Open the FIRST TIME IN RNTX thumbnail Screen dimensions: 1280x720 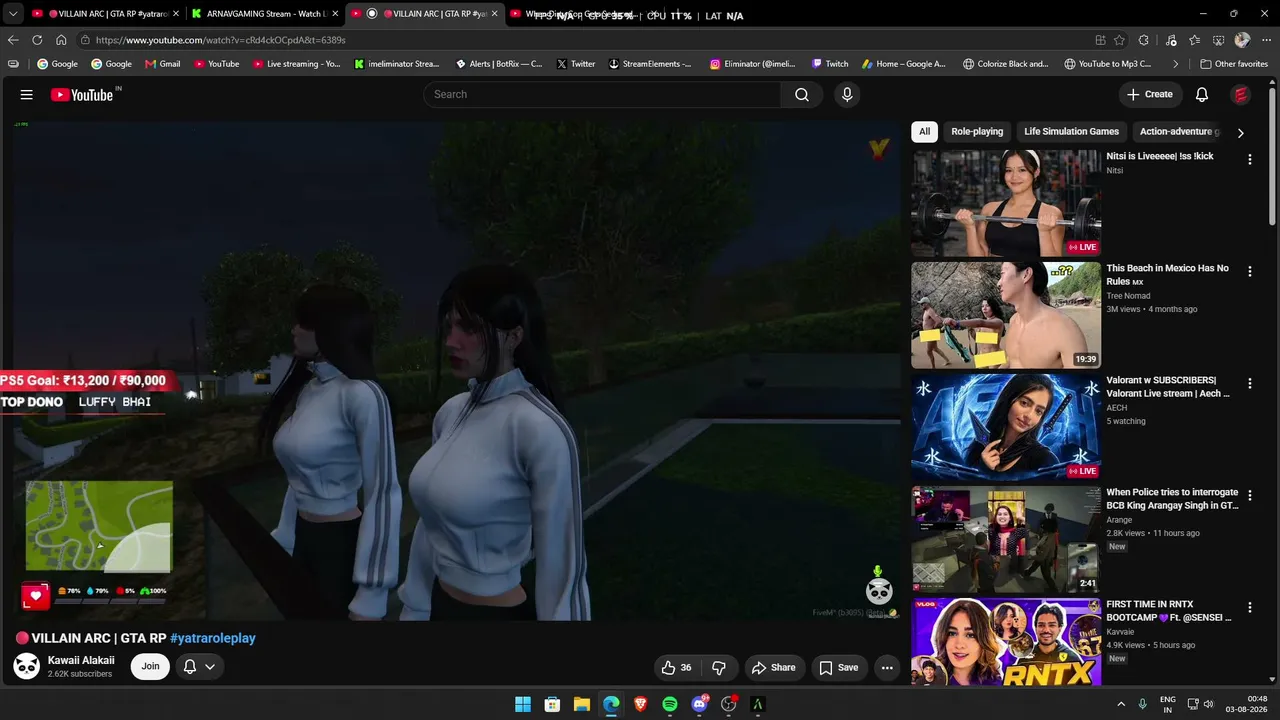(x=1006, y=642)
